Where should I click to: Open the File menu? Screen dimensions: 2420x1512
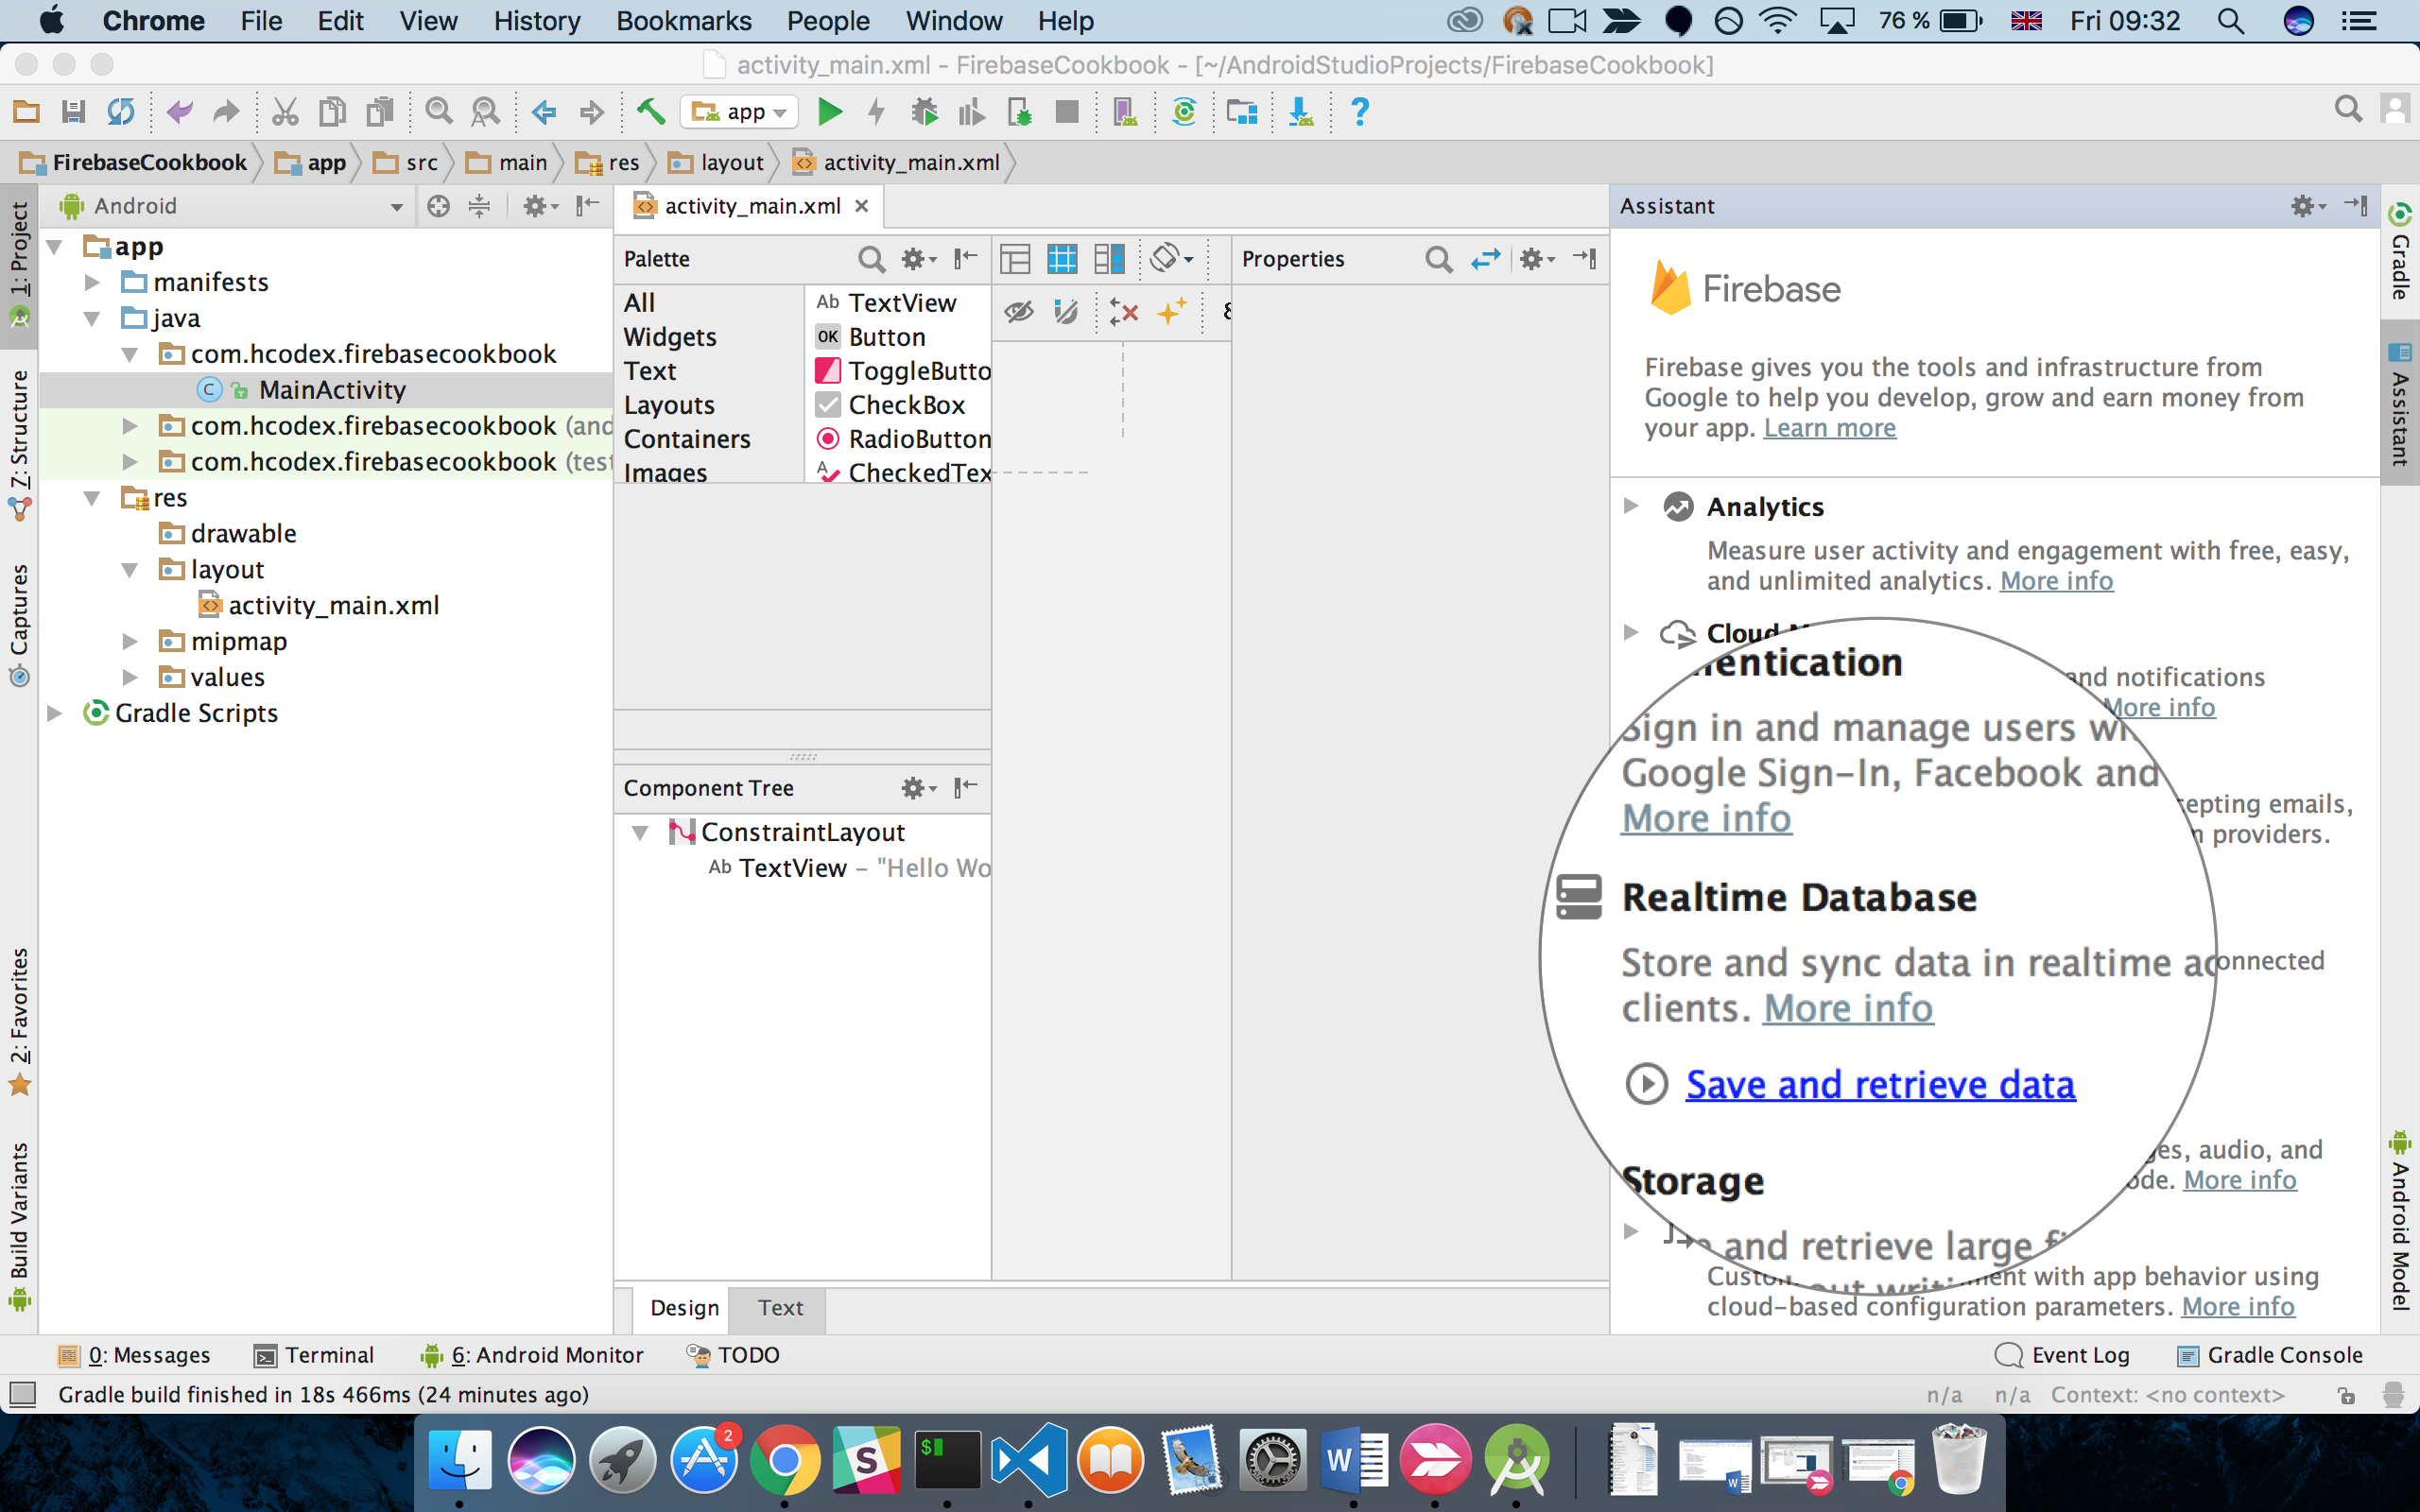click(261, 20)
